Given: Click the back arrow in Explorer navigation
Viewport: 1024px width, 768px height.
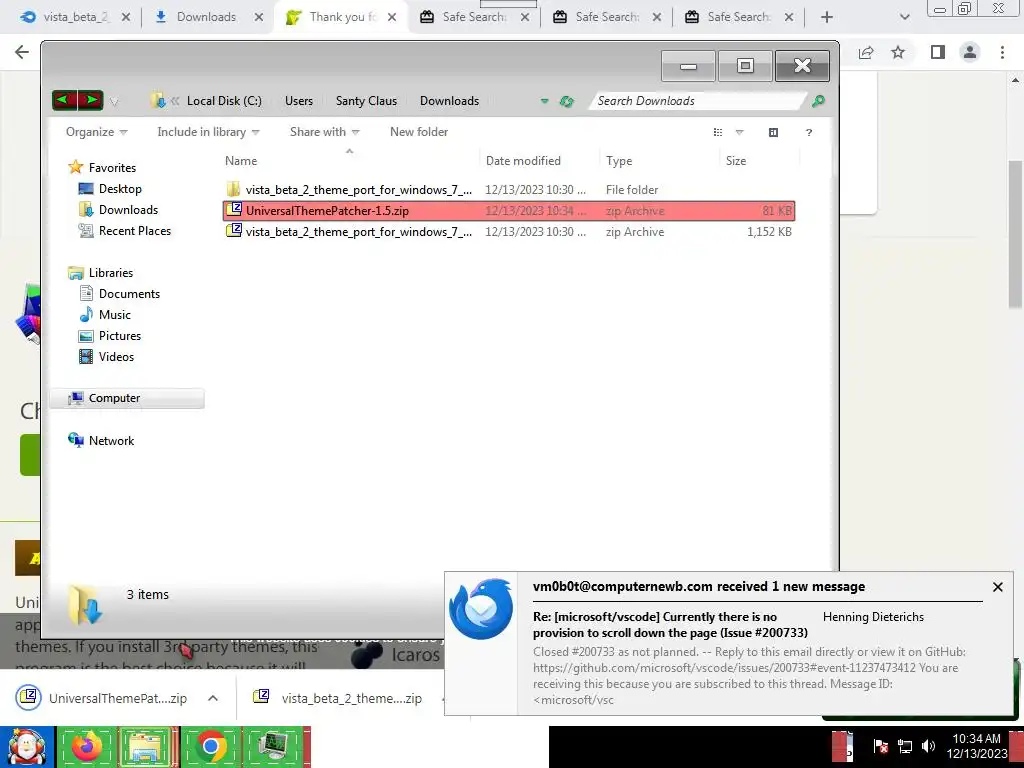Looking at the screenshot, I should (x=65, y=100).
